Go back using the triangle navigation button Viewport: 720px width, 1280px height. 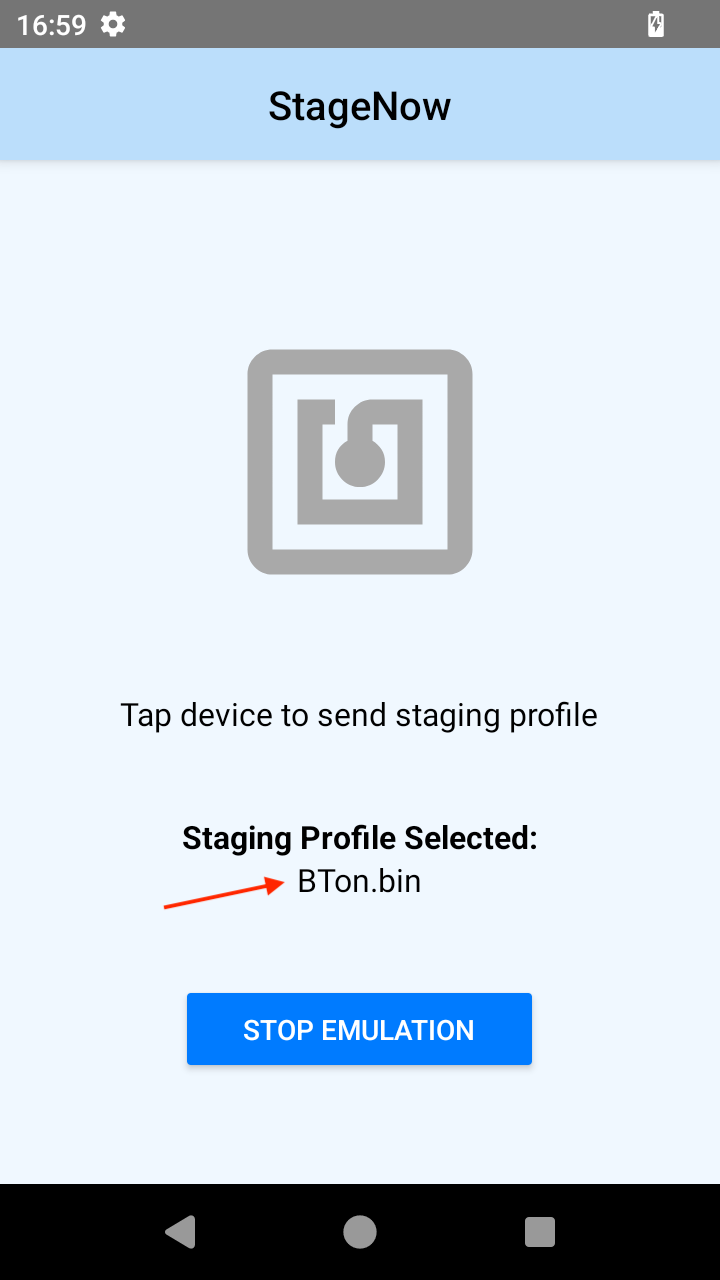click(x=180, y=1232)
